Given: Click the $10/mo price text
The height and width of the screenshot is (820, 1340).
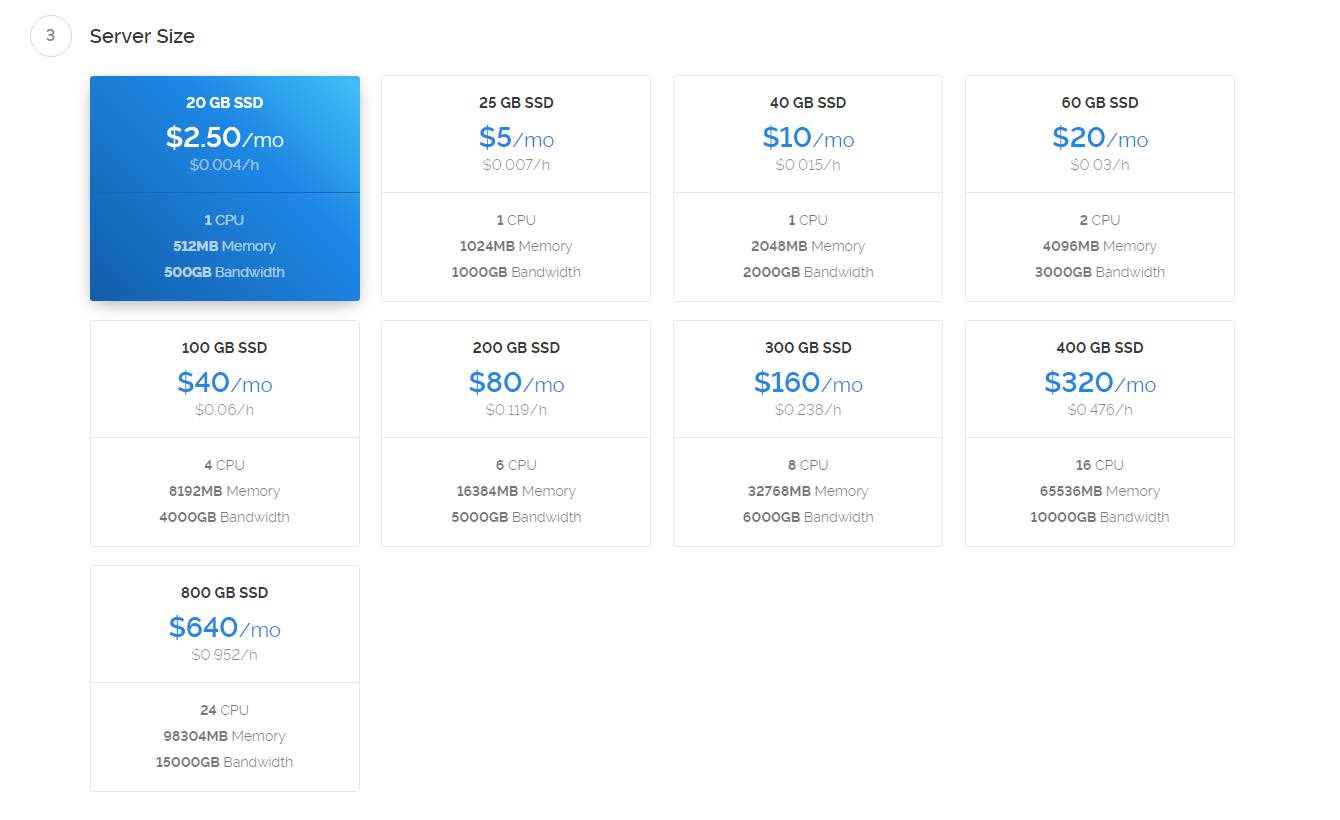Looking at the screenshot, I should click(808, 138).
